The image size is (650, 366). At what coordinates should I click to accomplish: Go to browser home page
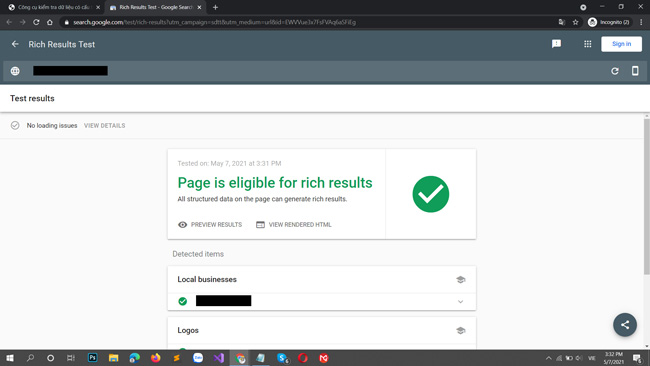50,22
